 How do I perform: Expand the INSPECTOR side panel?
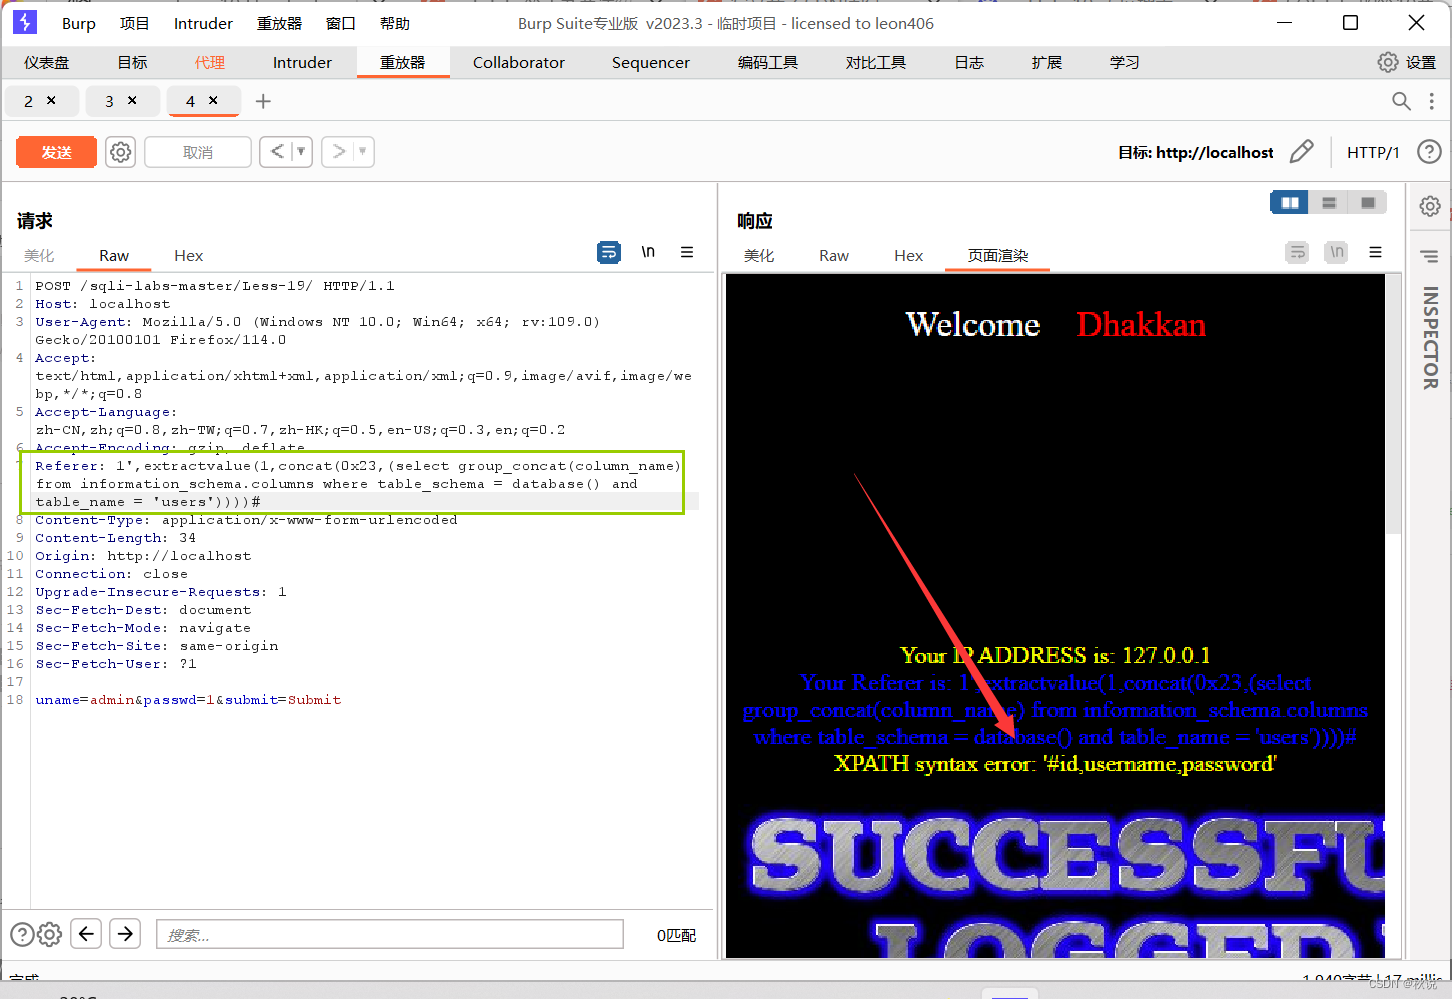pyautogui.click(x=1430, y=338)
